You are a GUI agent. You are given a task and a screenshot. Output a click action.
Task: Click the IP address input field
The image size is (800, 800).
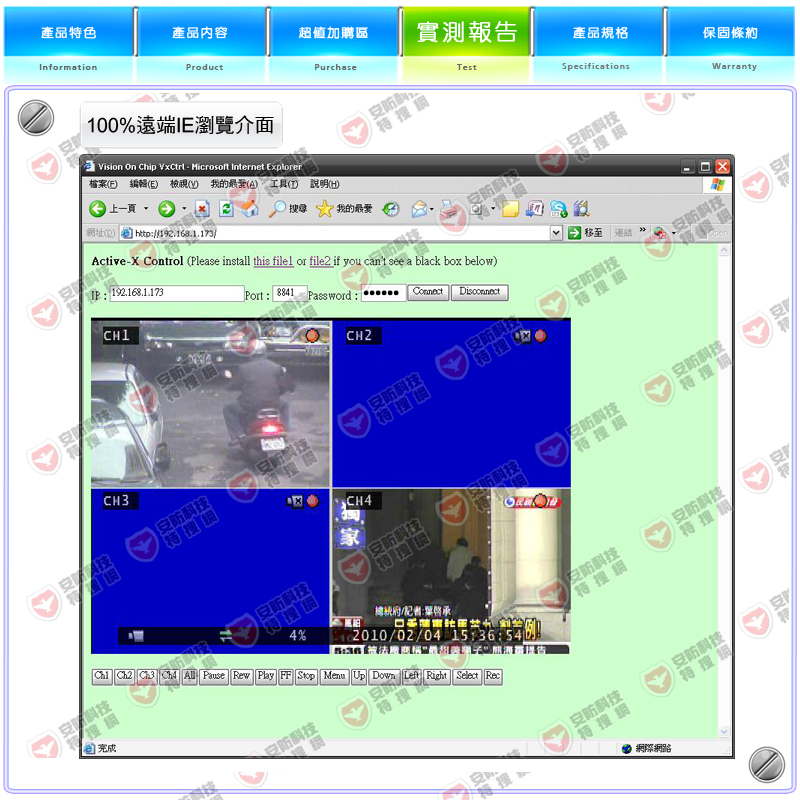tap(177, 293)
